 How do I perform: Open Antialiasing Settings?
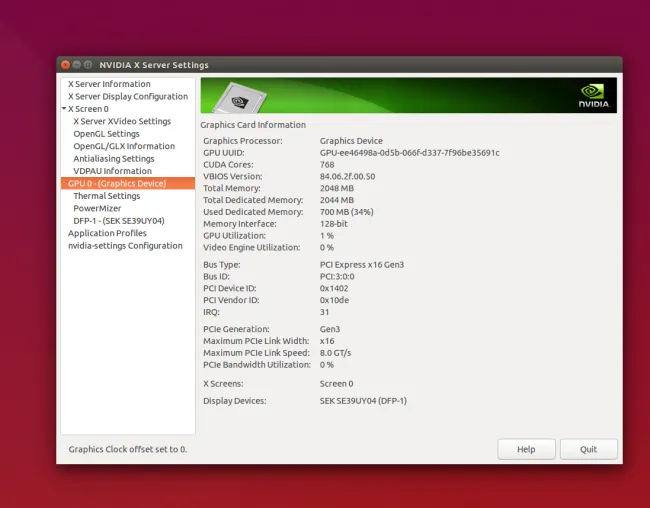tap(114, 159)
